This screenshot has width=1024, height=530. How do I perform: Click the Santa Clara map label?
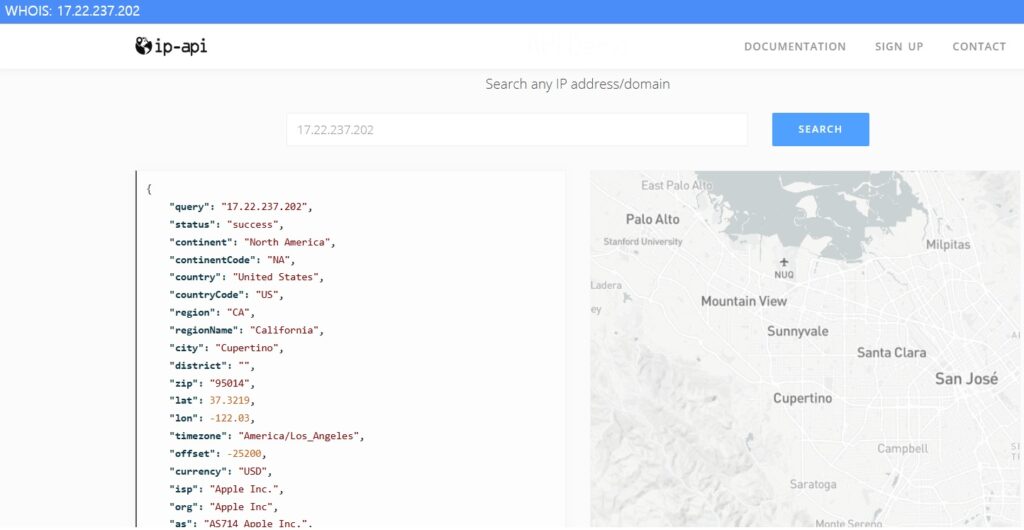(x=891, y=352)
